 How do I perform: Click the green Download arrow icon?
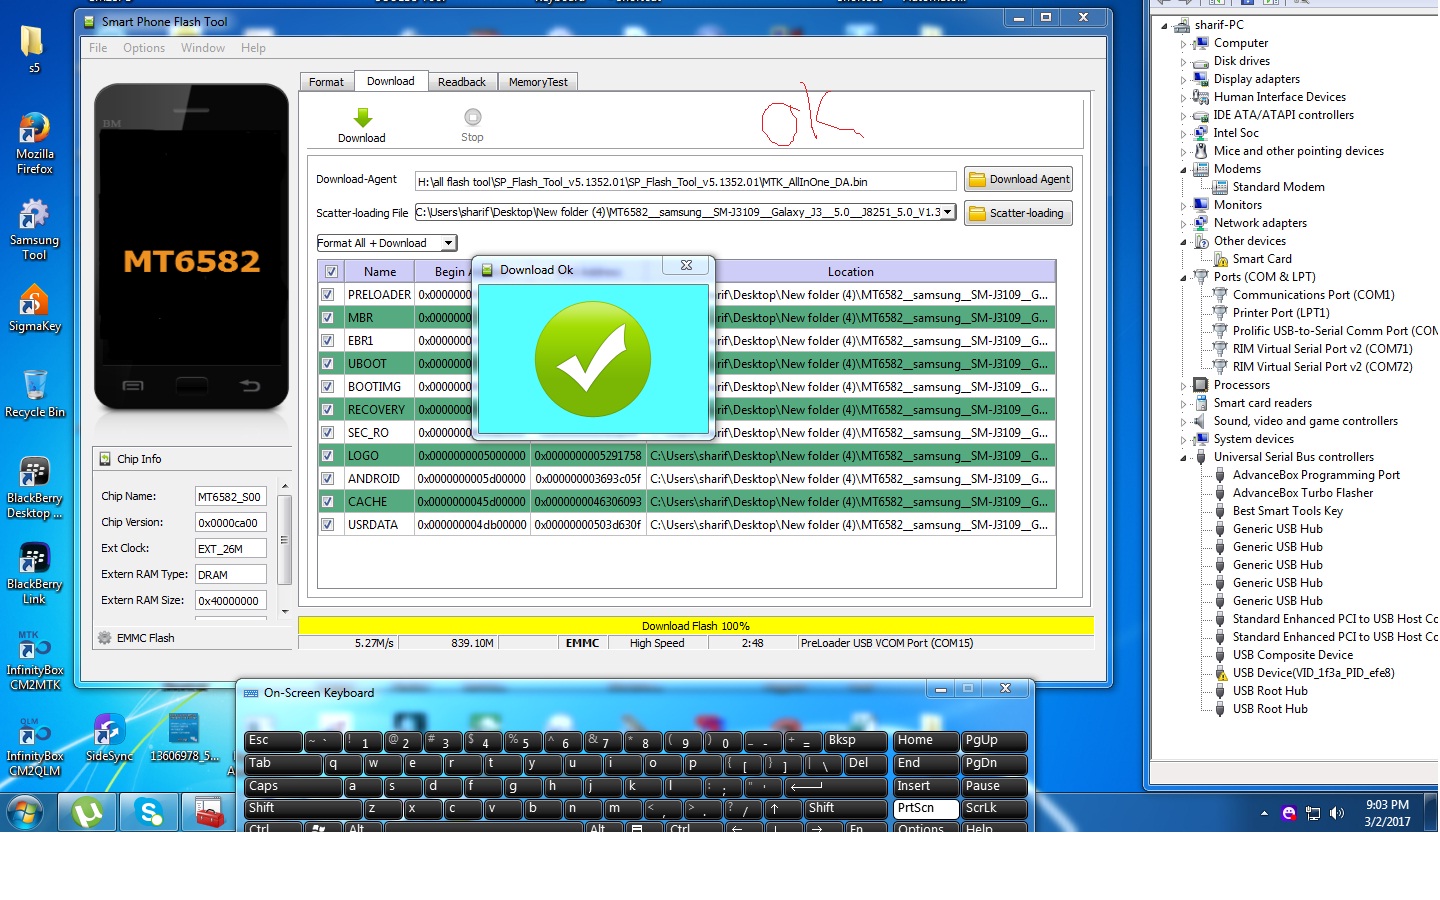tap(362, 117)
